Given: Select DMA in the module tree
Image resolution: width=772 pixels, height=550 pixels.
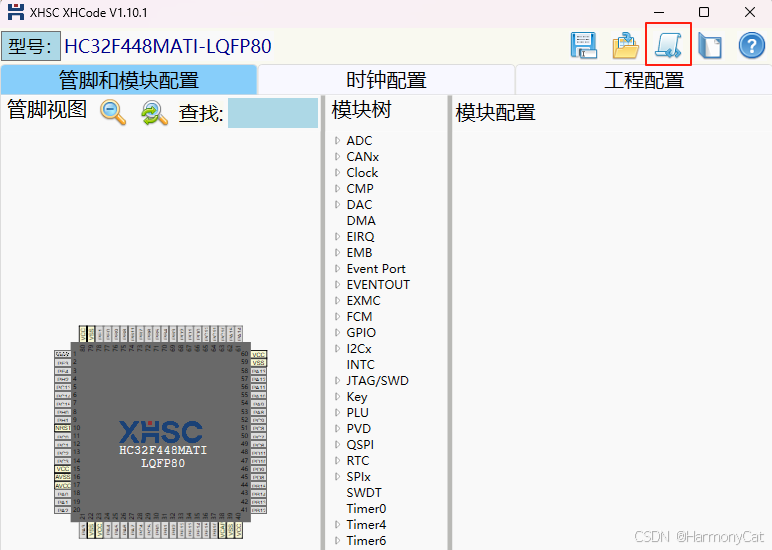Looking at the screenshot, I should coord(361,221).
